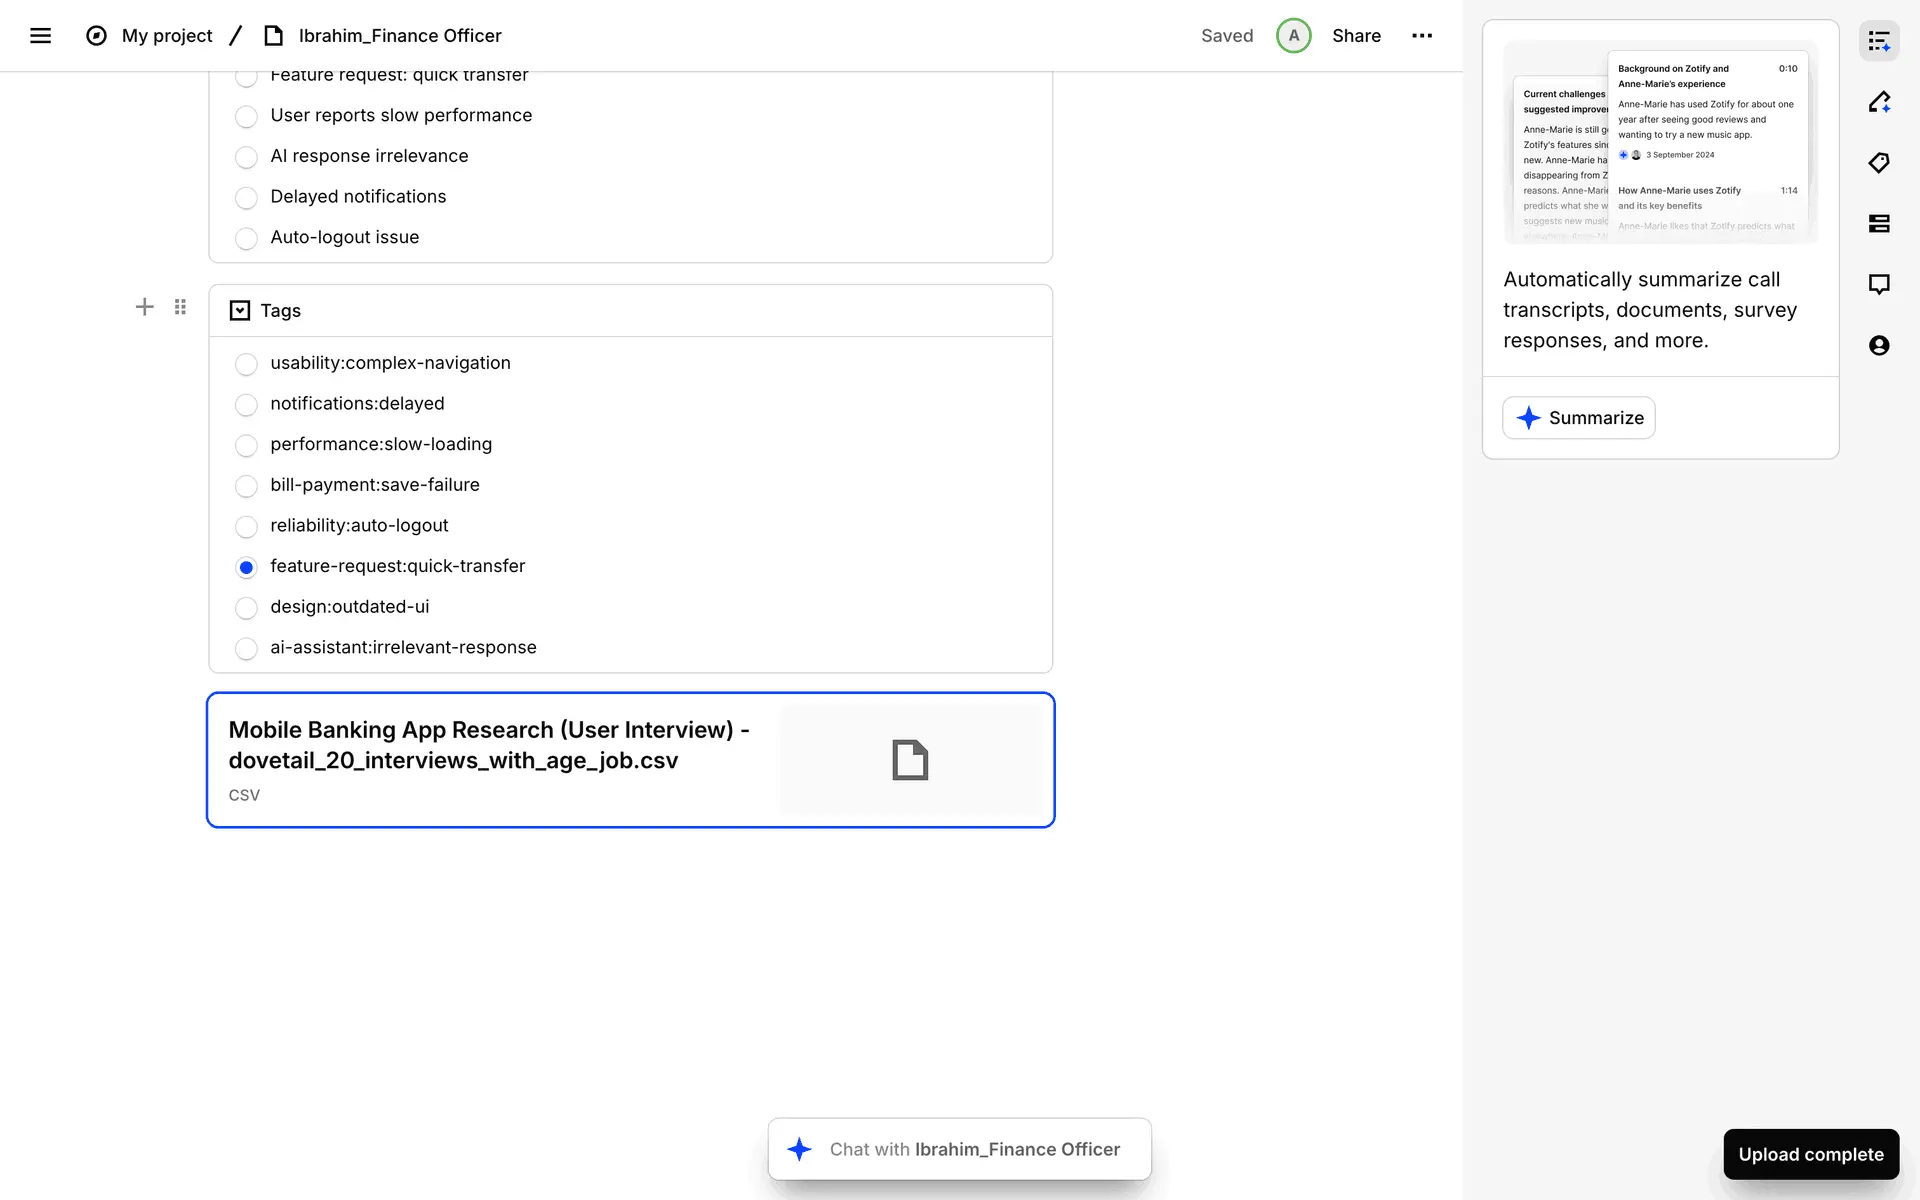This screenshot has width=1920, height=1200.
Task: Deselect the feature-request:quick-transfer option
Action: [246, 567]
